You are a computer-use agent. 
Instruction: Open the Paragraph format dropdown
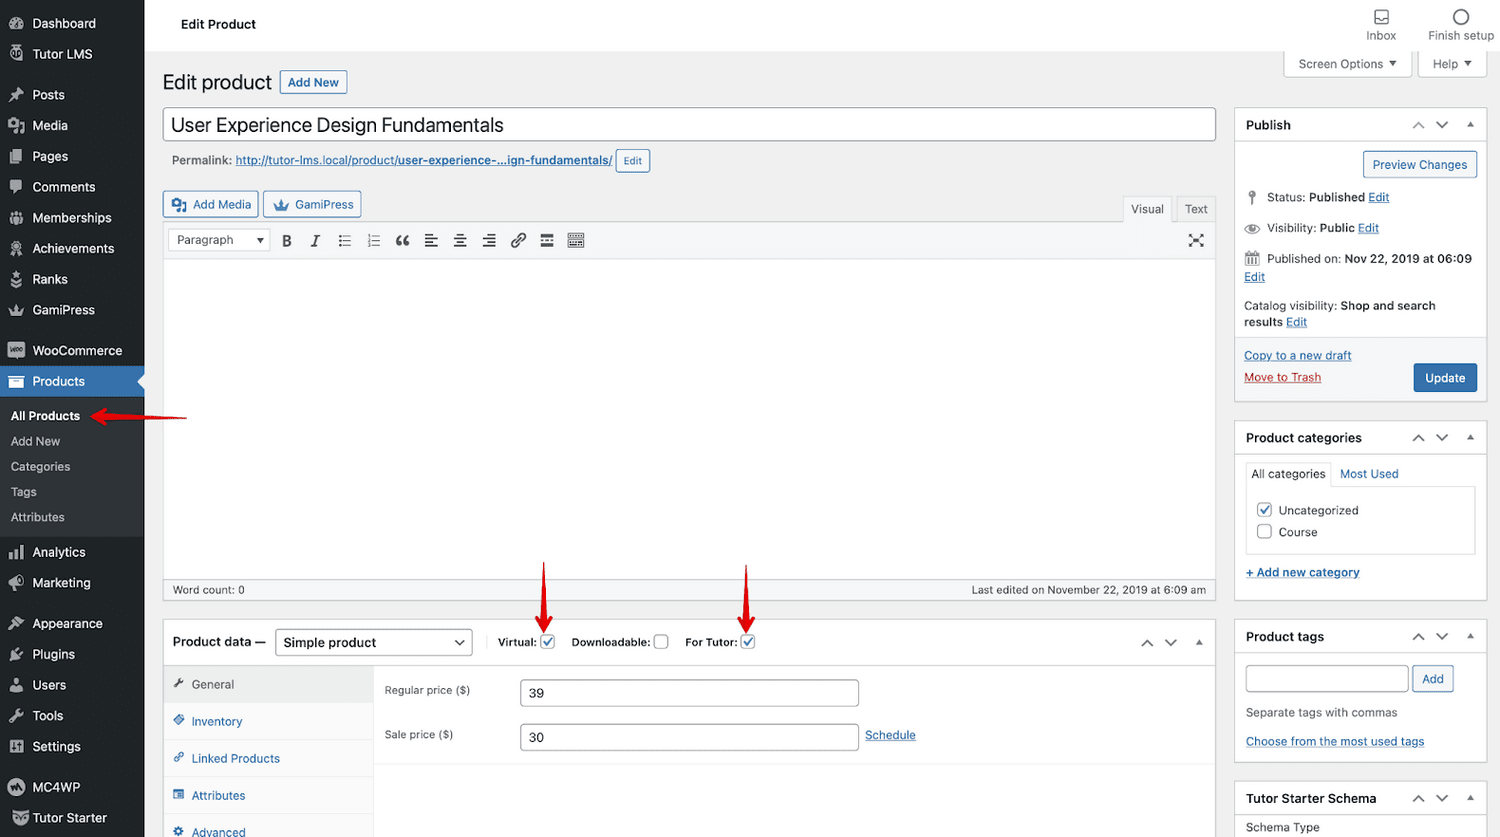click(219, 240)
